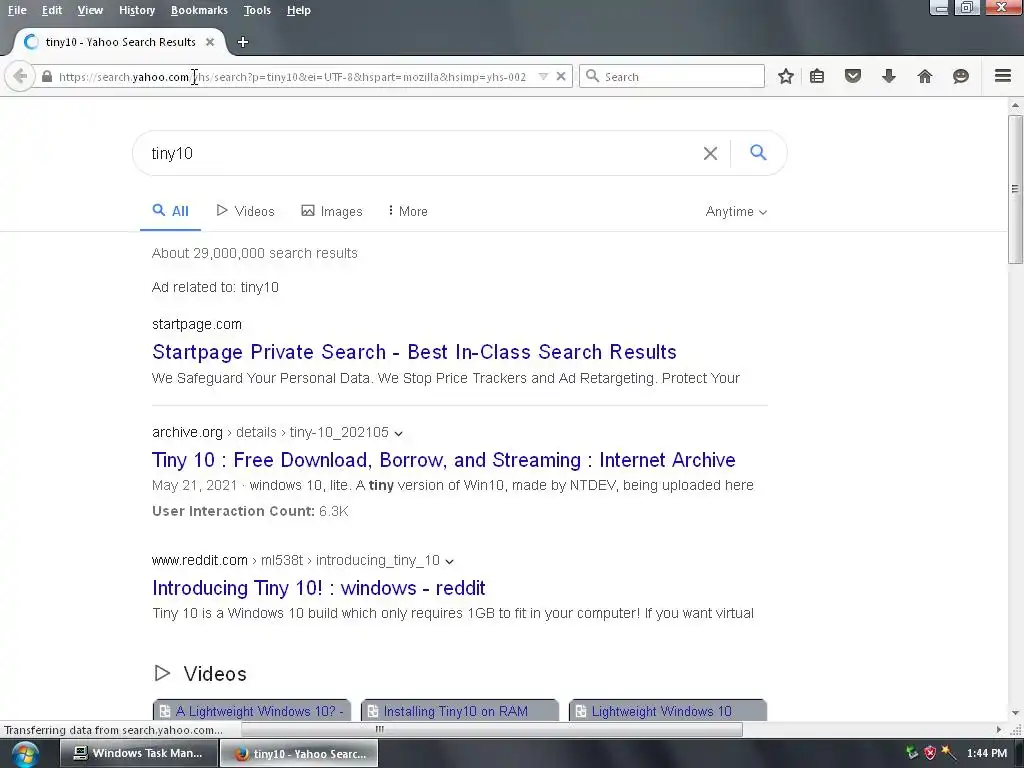Click the magnifier icon in Firefox search box

(x=592, y=76)
